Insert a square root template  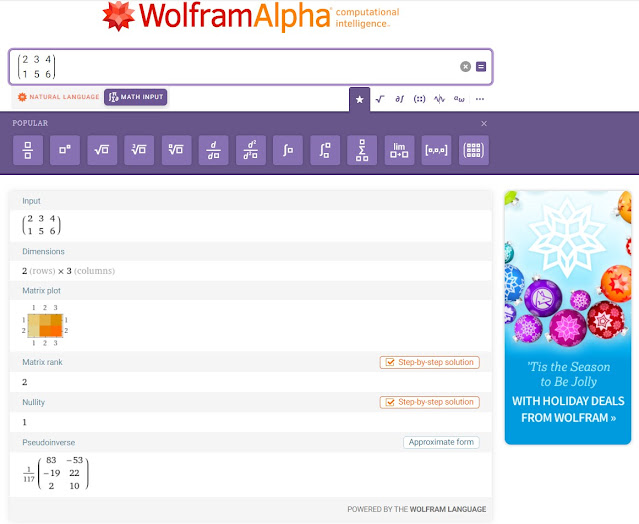102,150
